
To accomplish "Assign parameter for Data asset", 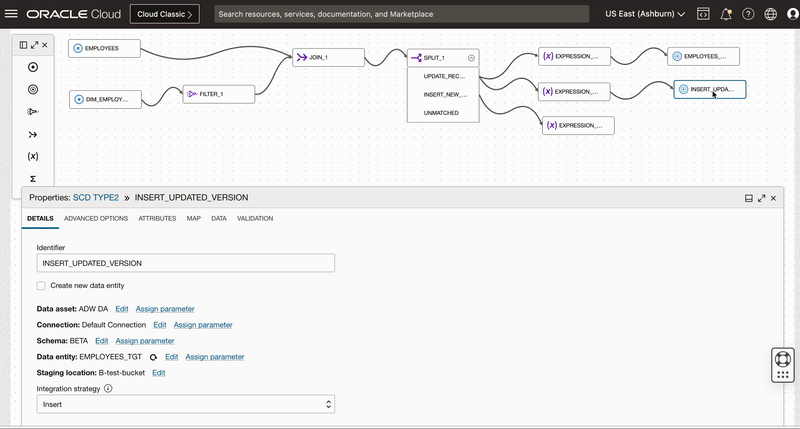I will pyautogui.click(x=165, y=309).
